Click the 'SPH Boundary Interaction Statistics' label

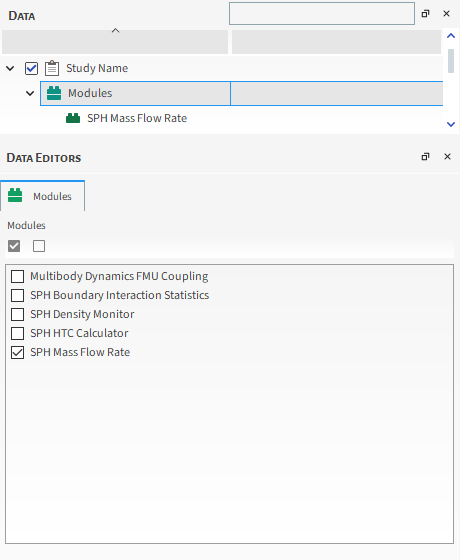[120, 295]
